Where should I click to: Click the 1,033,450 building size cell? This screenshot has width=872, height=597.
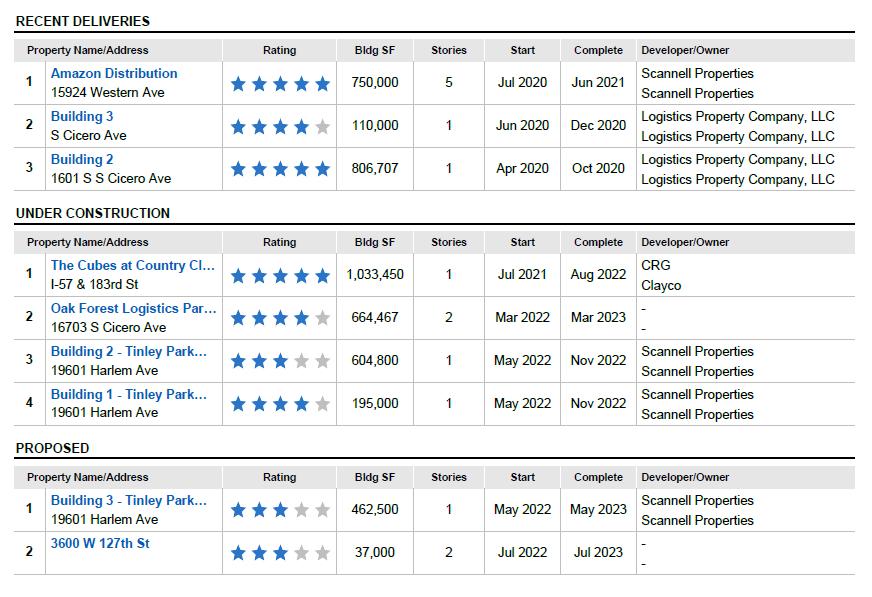point(375,275)
